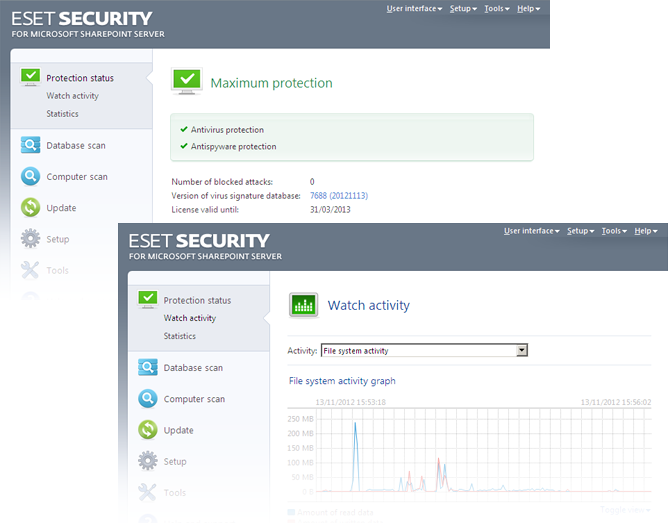Open User interface menu in back window

point(414,9)
